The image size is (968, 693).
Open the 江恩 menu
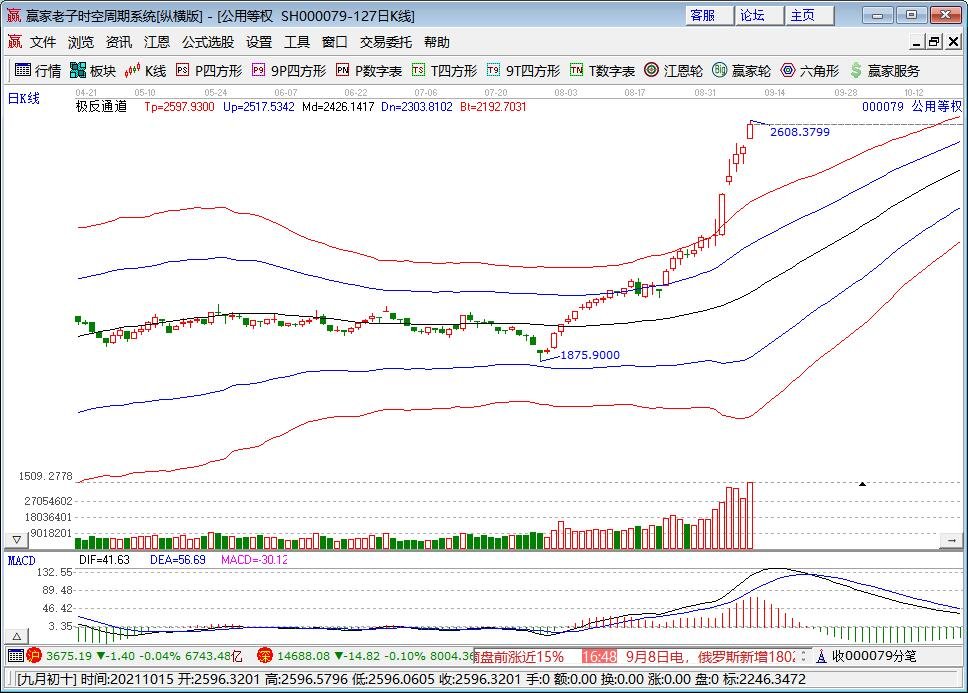(x=157, y=42)
